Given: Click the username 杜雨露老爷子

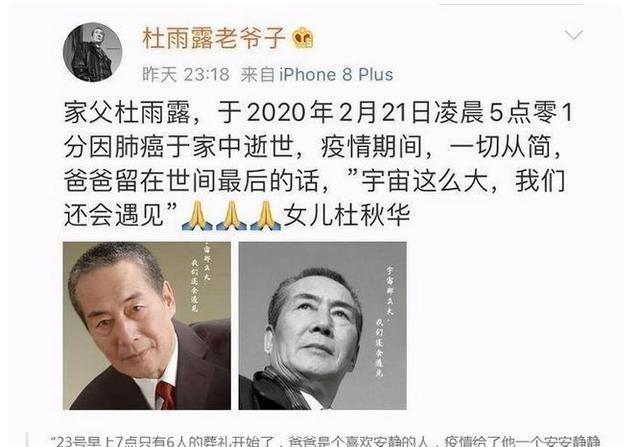Looking at the screenshot, I should pos(214,38).
